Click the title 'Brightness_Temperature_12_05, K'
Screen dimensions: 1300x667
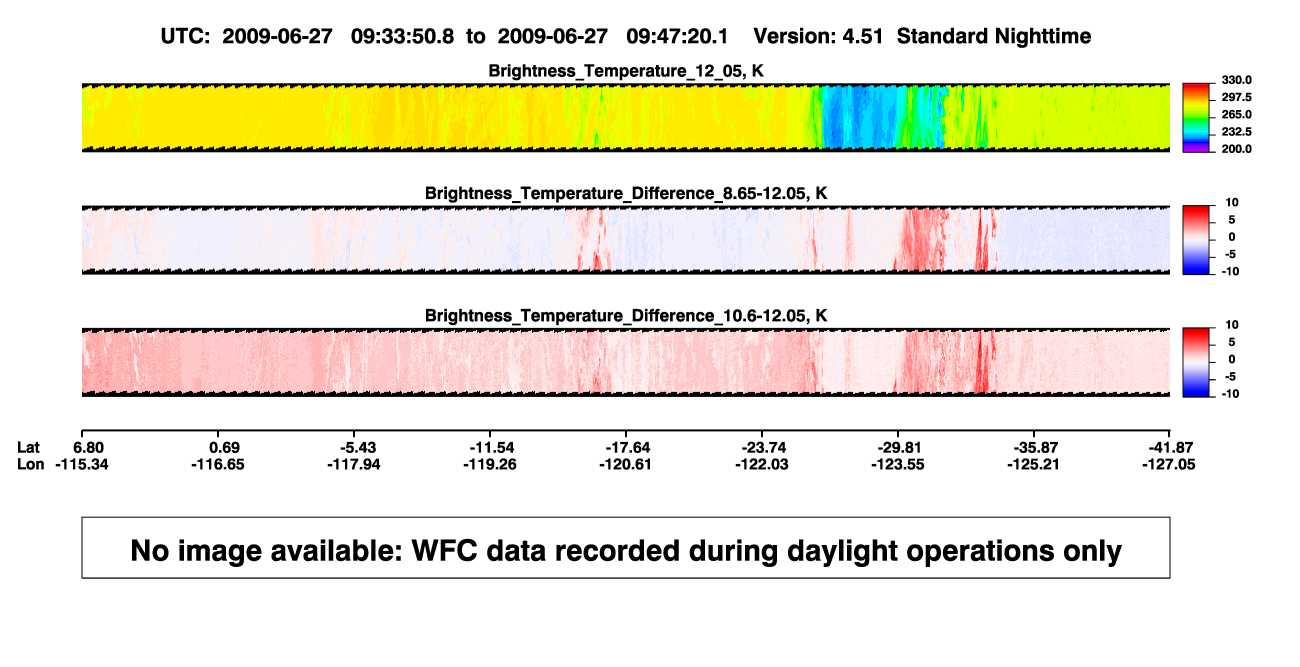coord(626,70)
